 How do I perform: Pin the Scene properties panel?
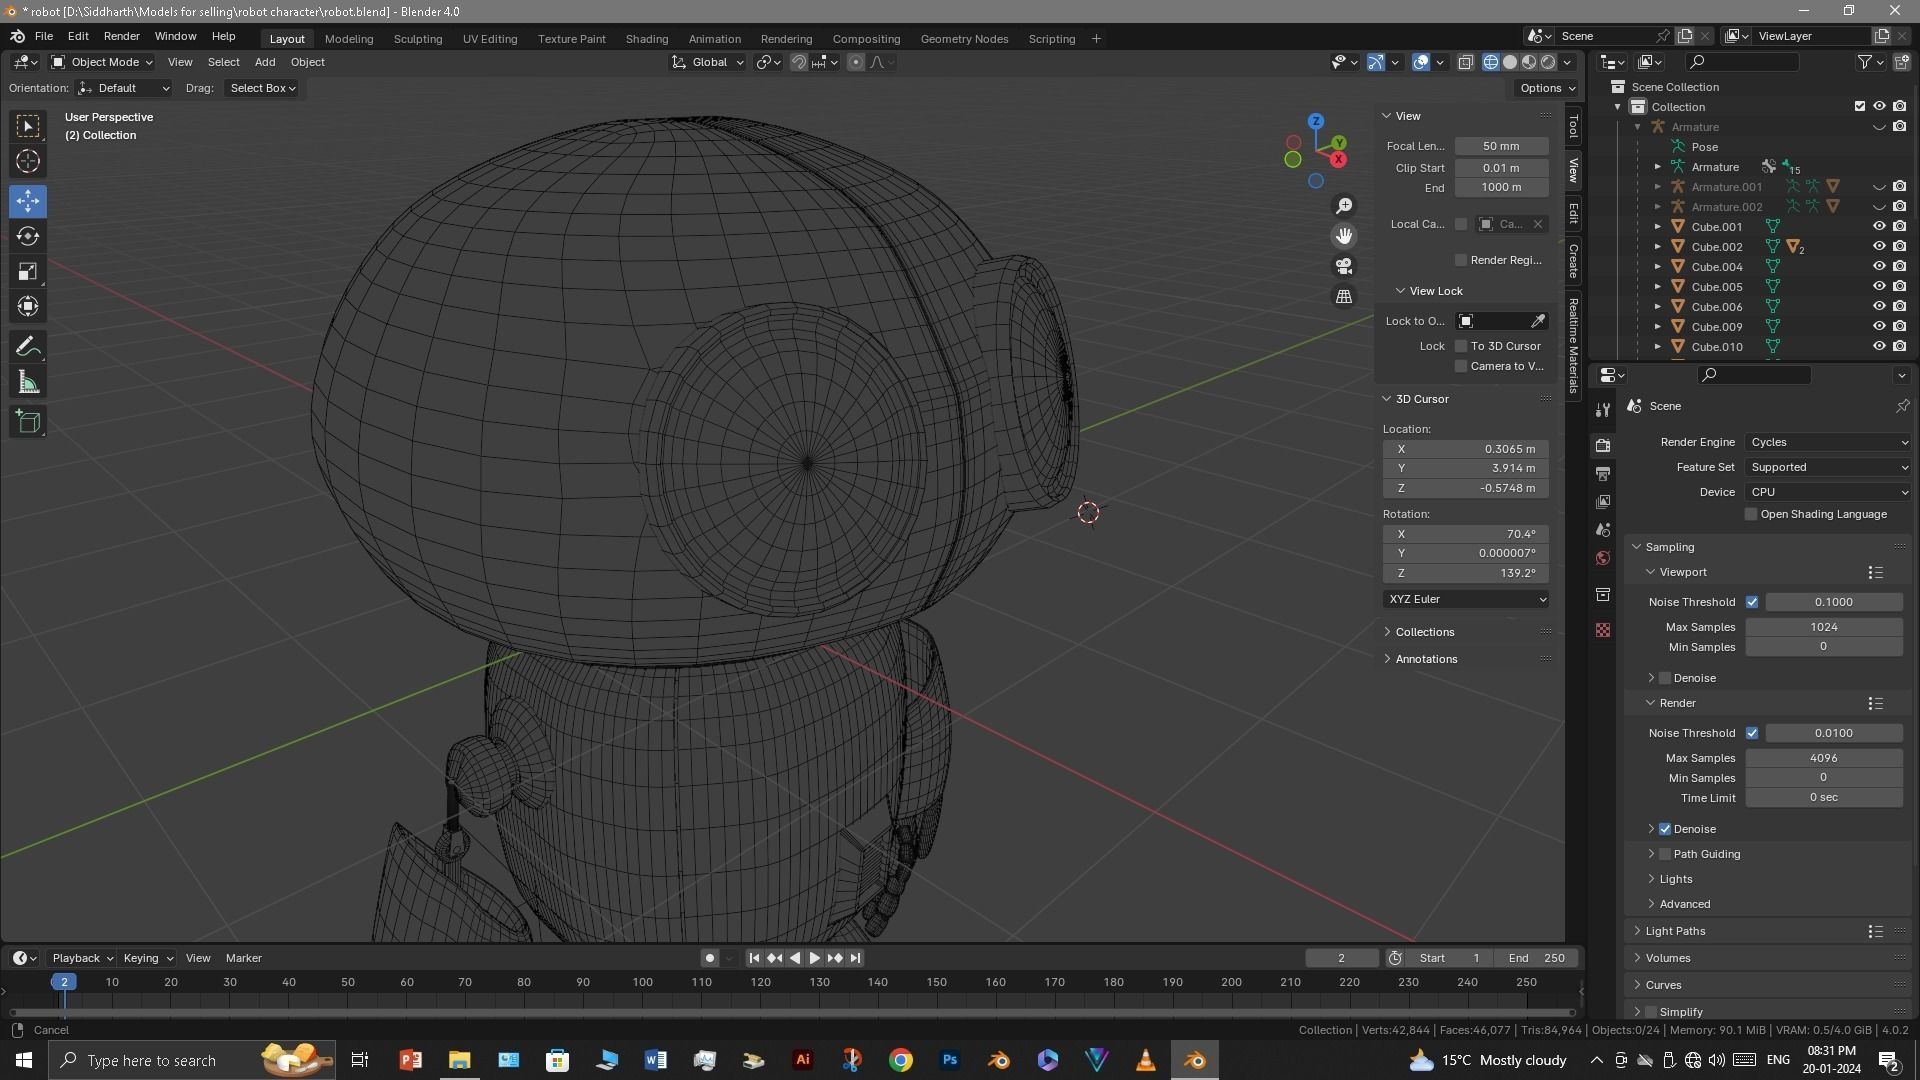1902,406
